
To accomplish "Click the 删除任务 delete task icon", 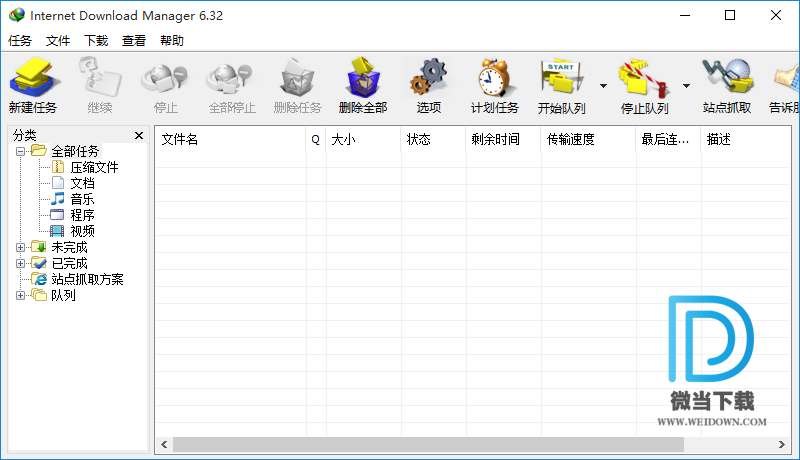I will [297, 78].
